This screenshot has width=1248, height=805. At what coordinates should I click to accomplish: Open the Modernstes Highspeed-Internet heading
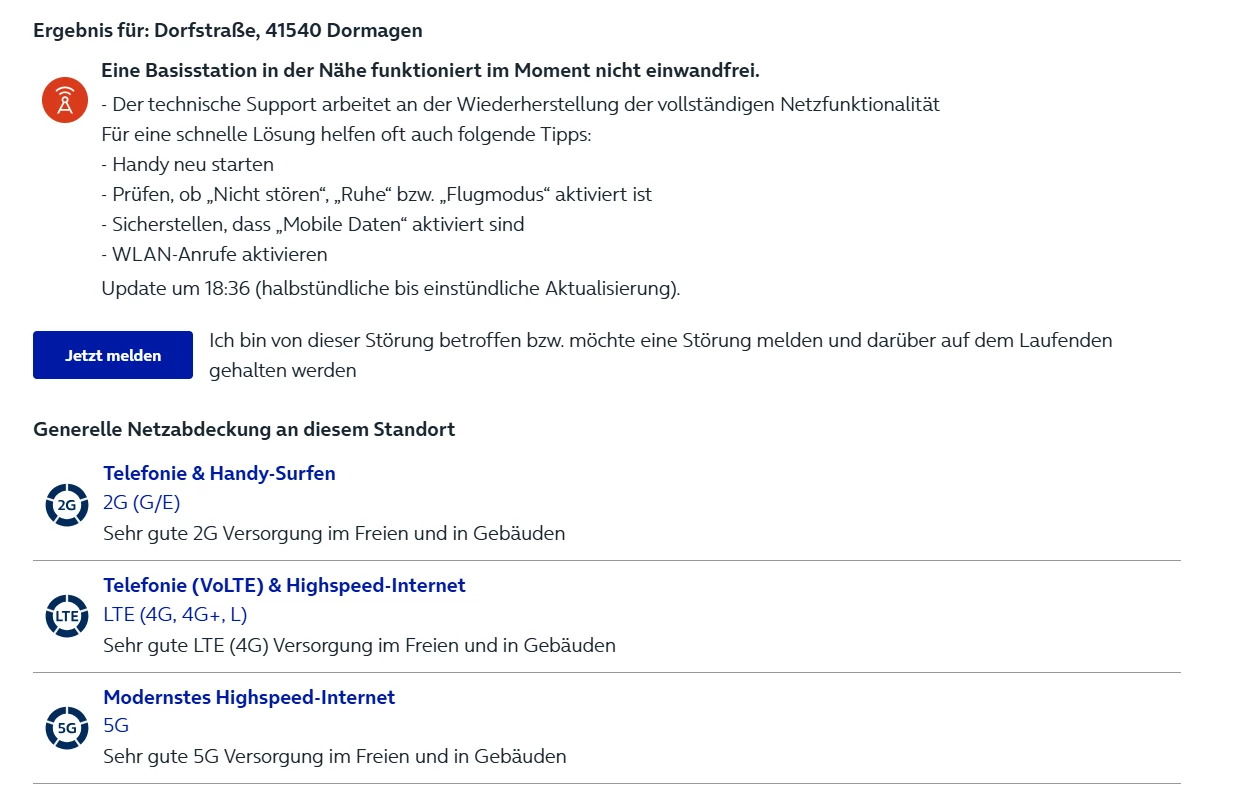click(x=249, y=697)
